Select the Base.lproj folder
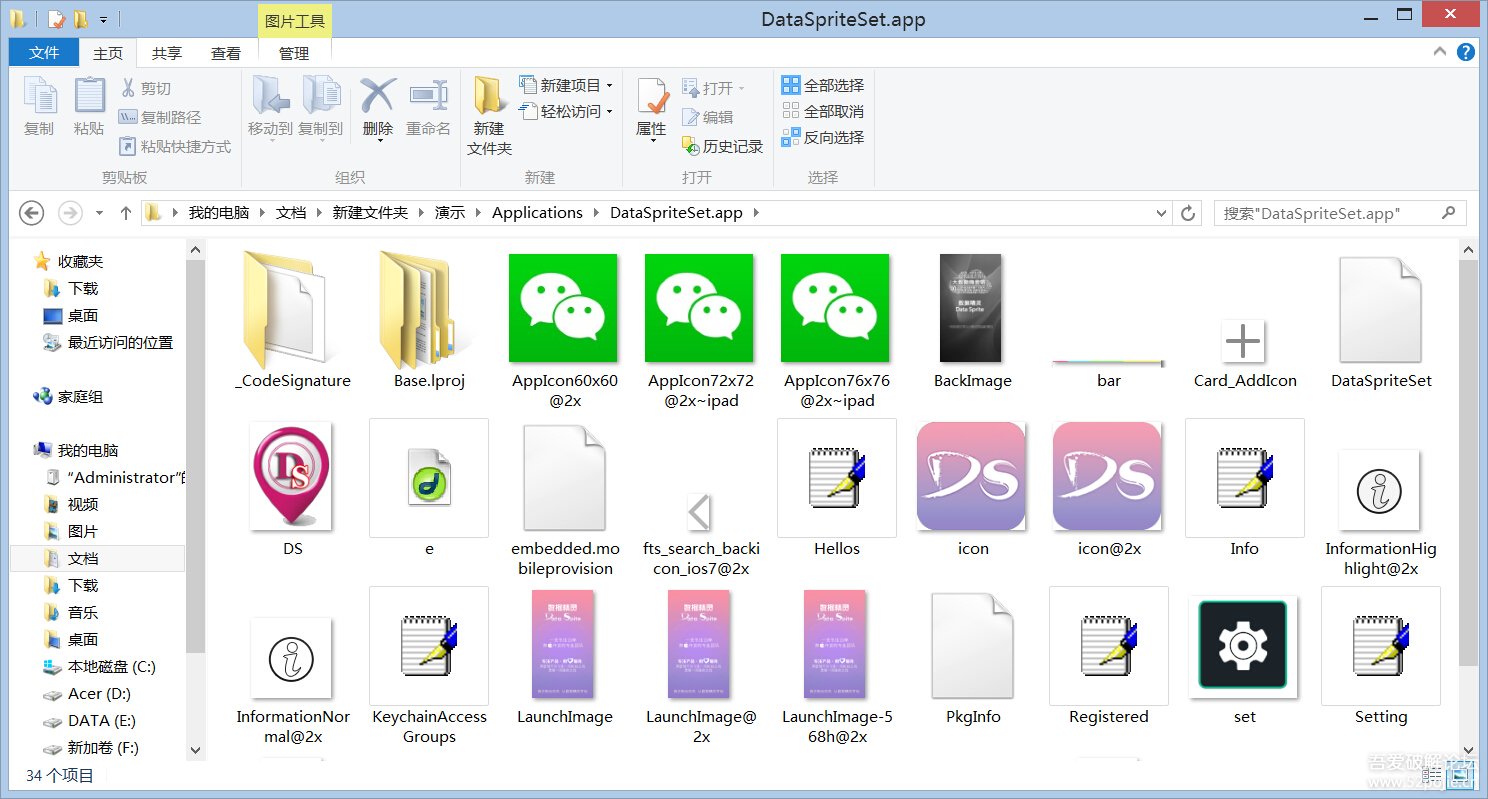The image size is (1488, 799). pos(429,320)
